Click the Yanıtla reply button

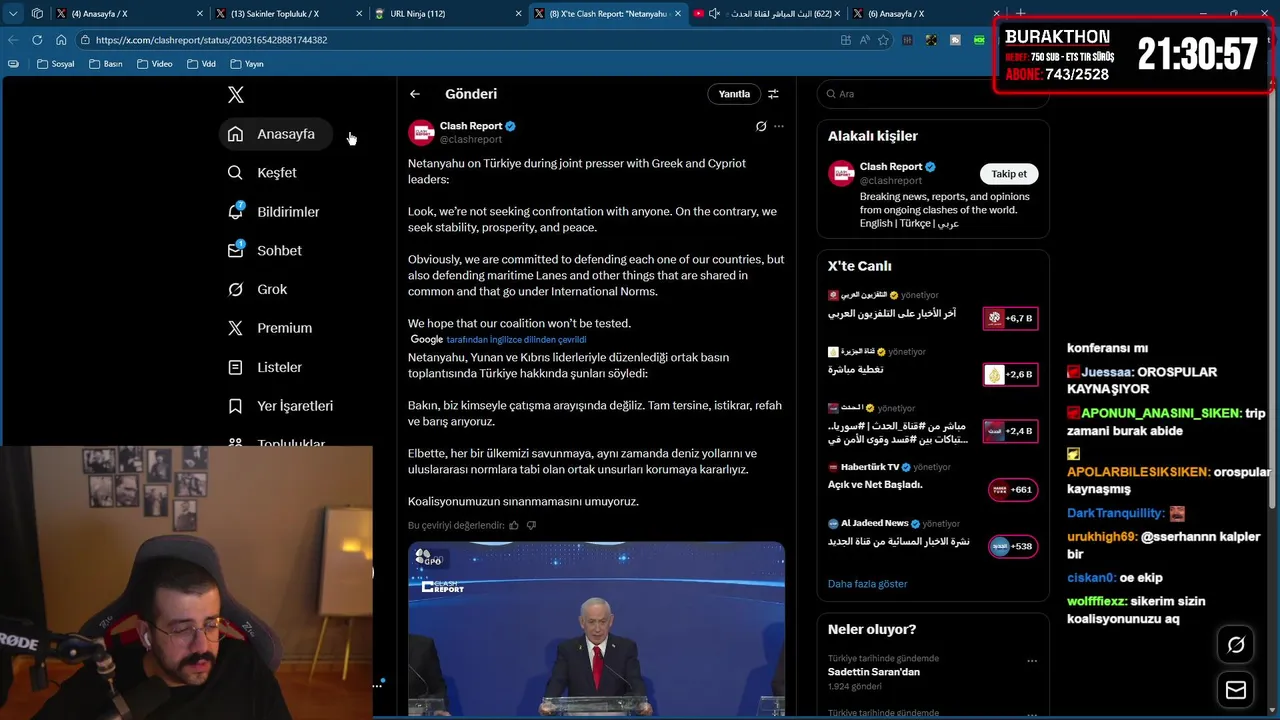[734, 94]
